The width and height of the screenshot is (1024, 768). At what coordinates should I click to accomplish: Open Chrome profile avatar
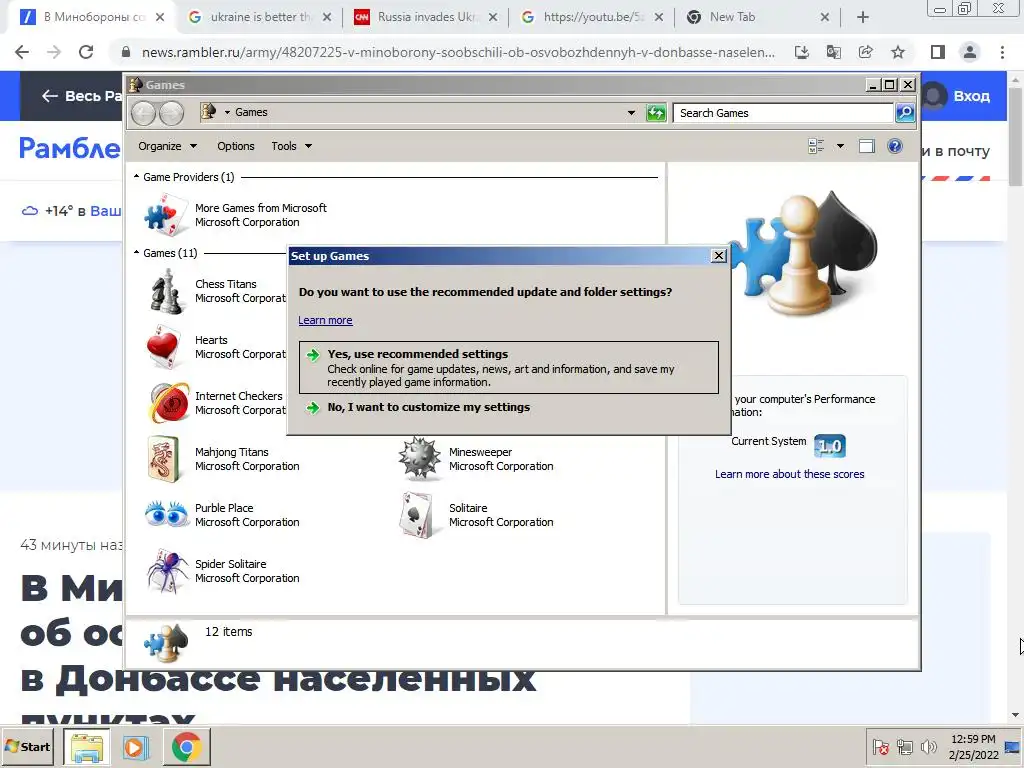(970, 52)
